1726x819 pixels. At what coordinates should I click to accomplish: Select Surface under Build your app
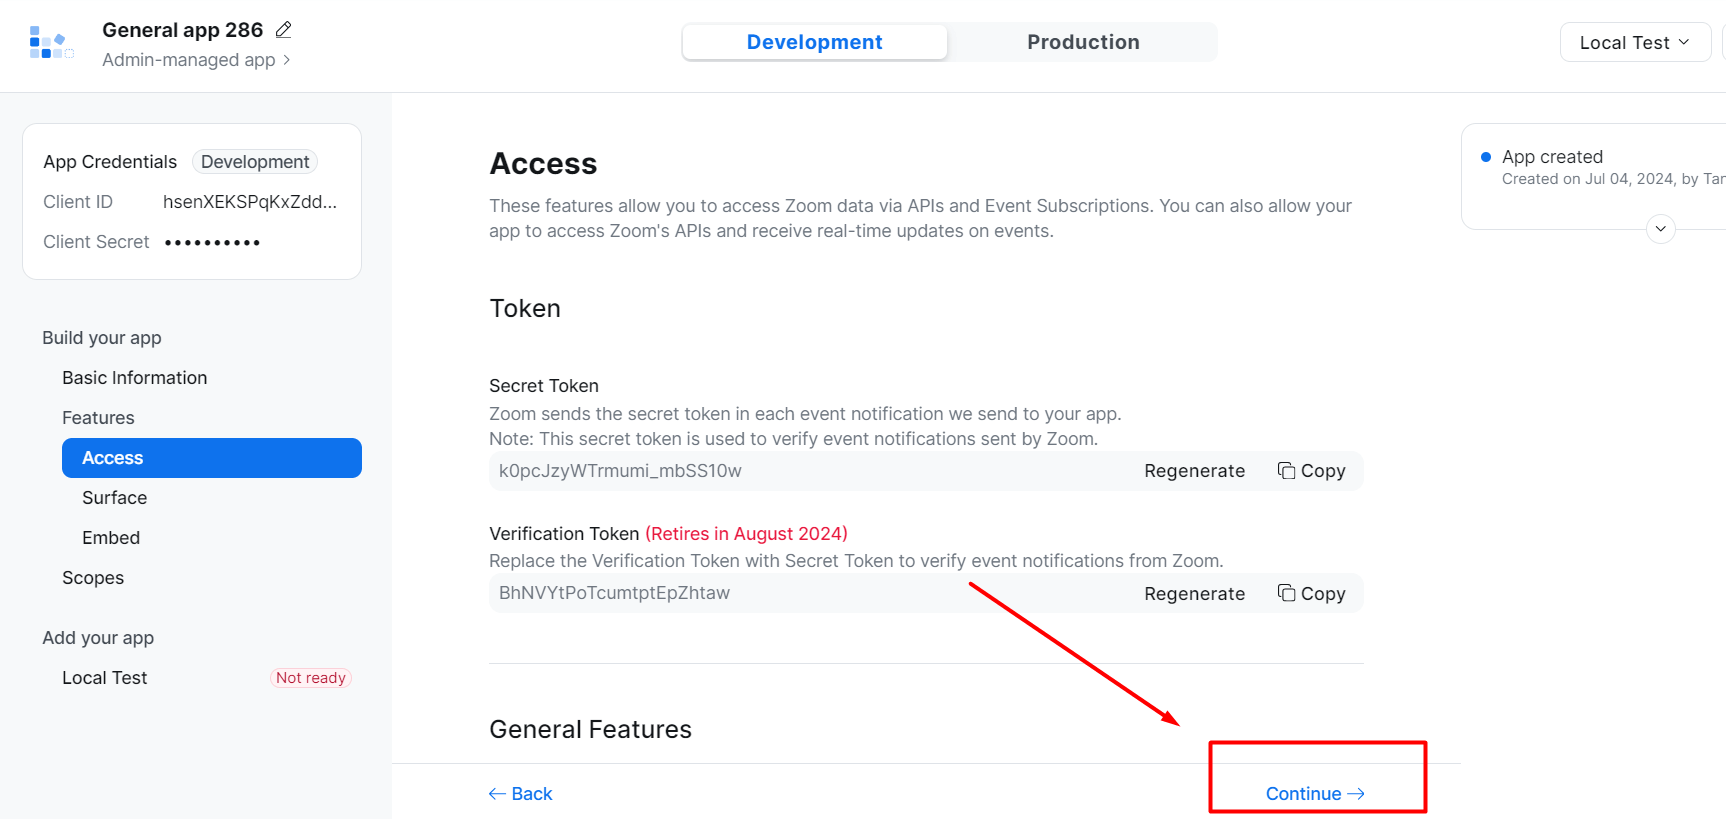(113, 497)
